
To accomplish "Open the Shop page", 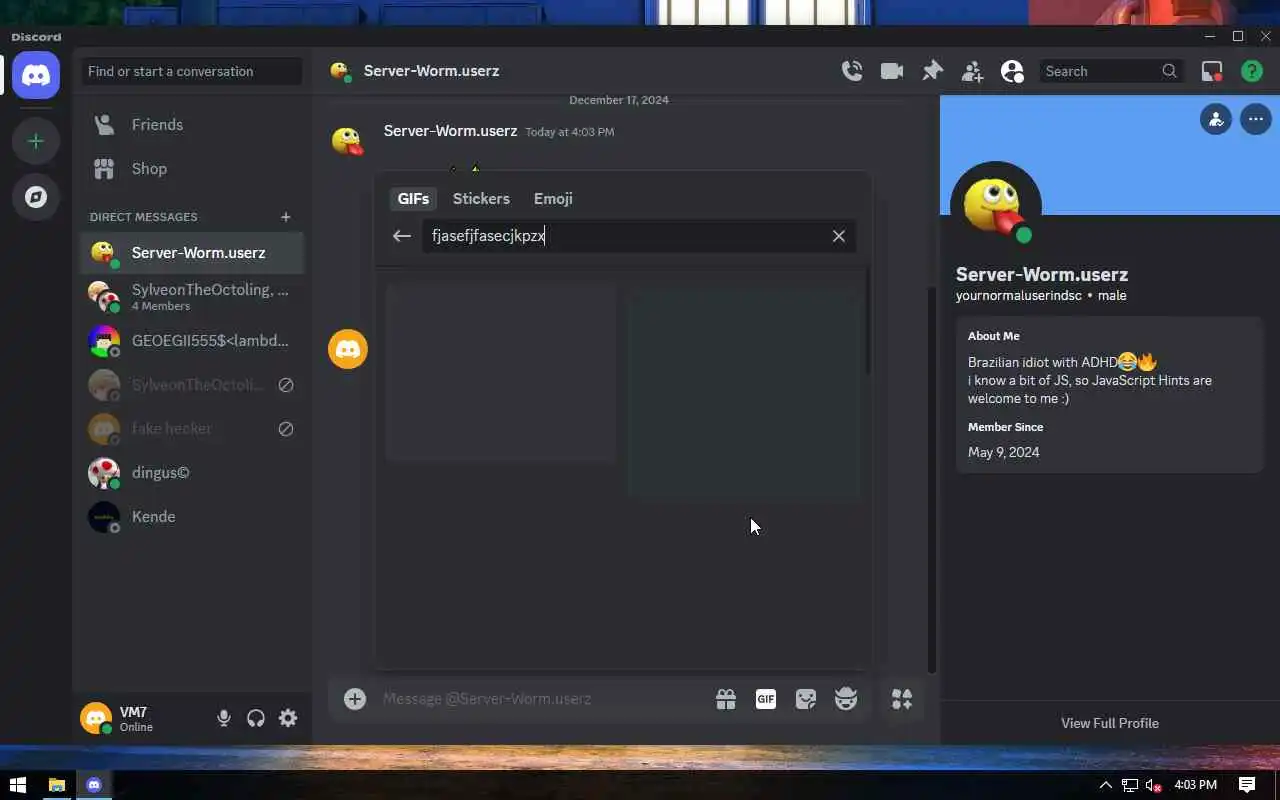I will pyautogui.click(x=192, y=169).
